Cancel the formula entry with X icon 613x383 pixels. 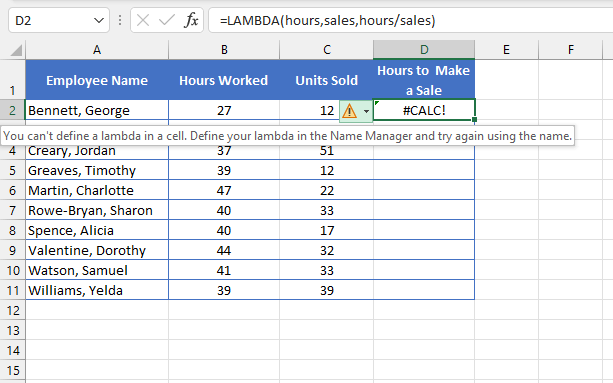coord(143,20)
